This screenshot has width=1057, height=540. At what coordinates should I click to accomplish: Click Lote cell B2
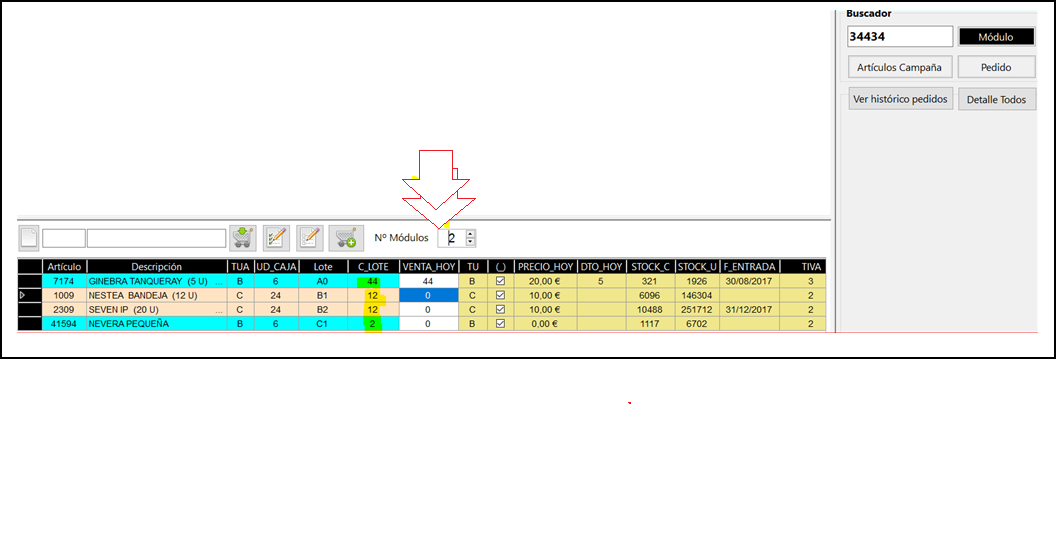point(323,309)
